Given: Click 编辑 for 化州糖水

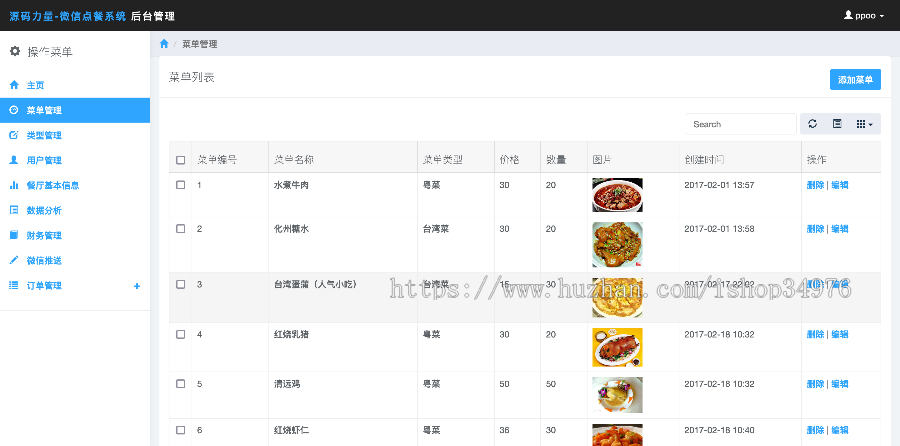Looking at the screenshot, I should tap(840, 228).
